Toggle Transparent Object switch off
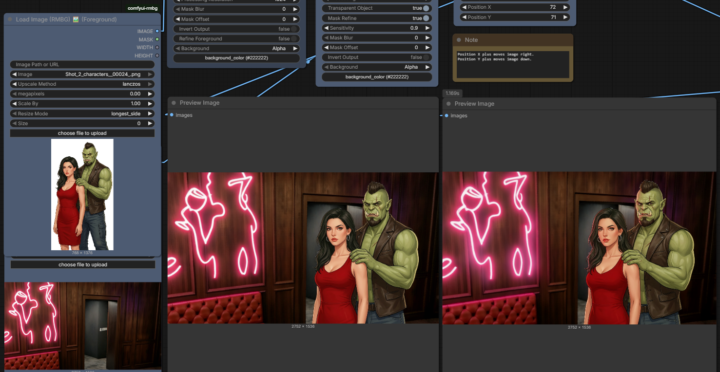The width and height of the screenshot is (720, 372). point(426,8)
